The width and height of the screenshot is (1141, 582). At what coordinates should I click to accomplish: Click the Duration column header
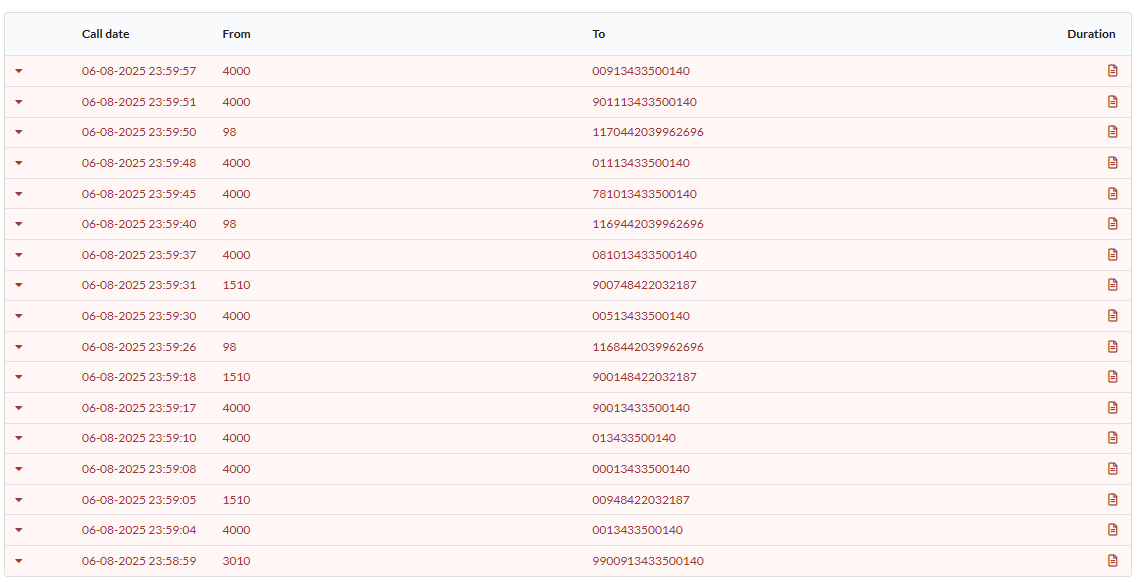tap(1090, 34)
